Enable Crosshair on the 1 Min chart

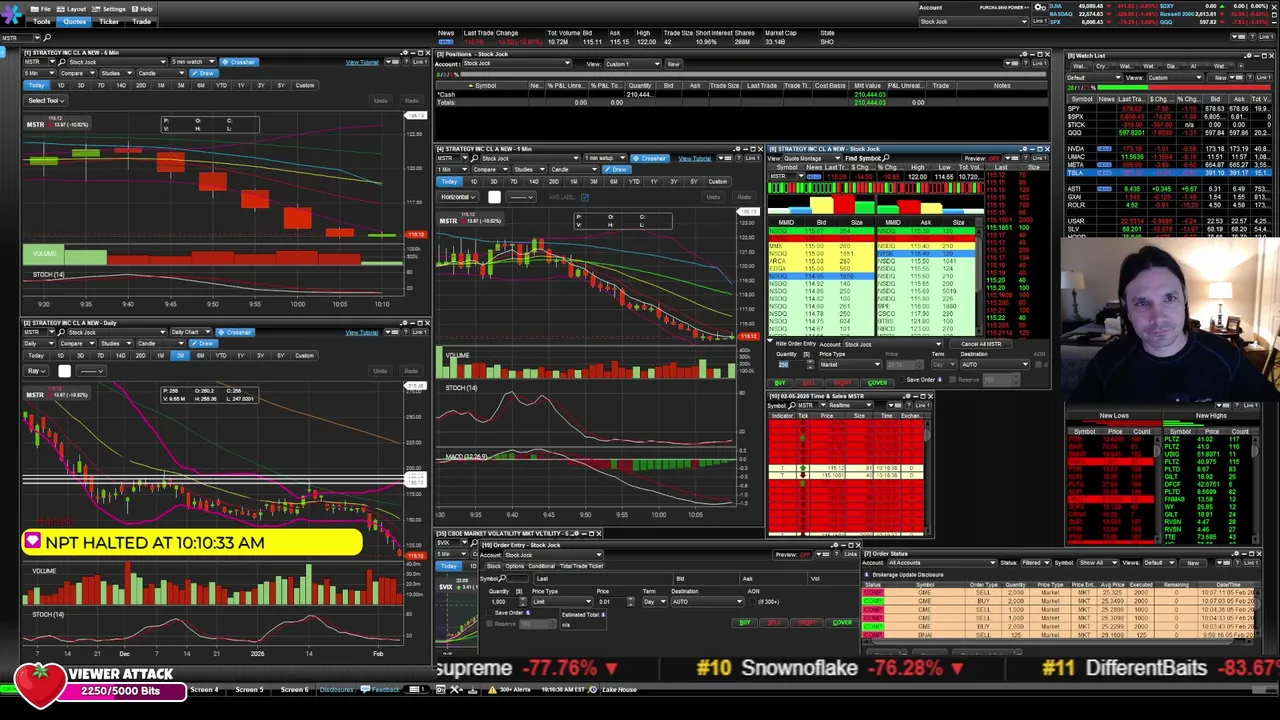(649, 158)
